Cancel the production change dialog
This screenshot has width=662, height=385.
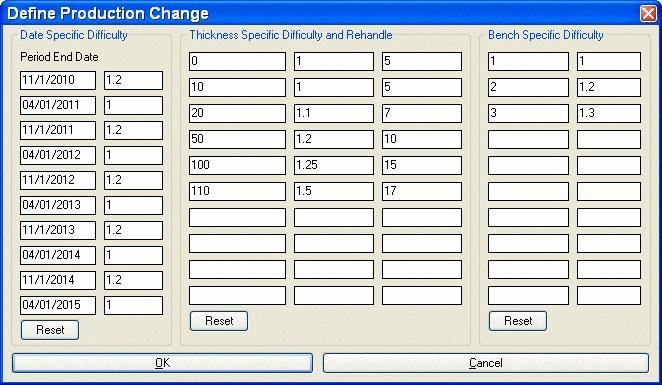click(486, 363)
